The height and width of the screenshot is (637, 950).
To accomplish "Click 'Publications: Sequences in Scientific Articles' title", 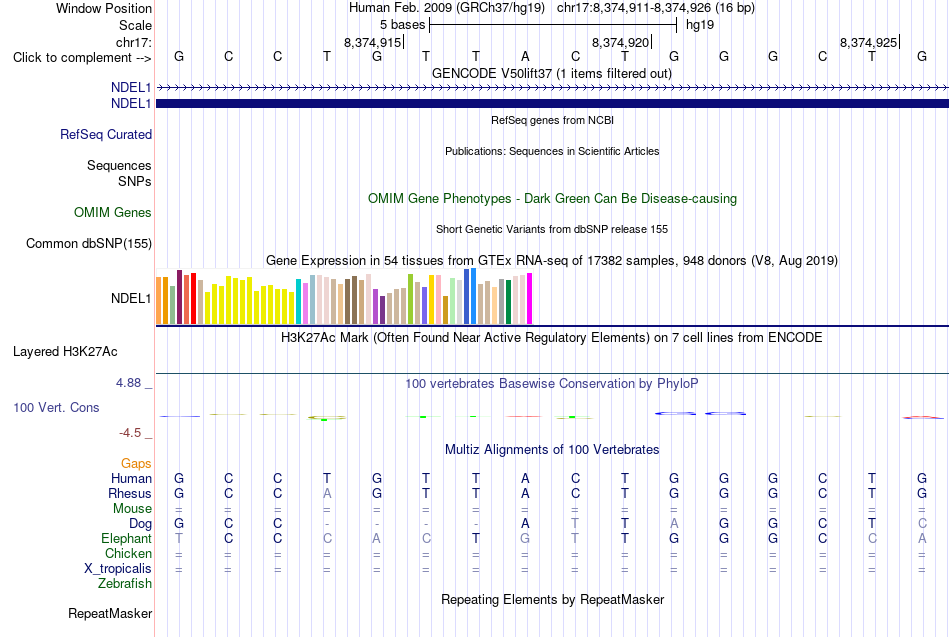I will 552,151.
